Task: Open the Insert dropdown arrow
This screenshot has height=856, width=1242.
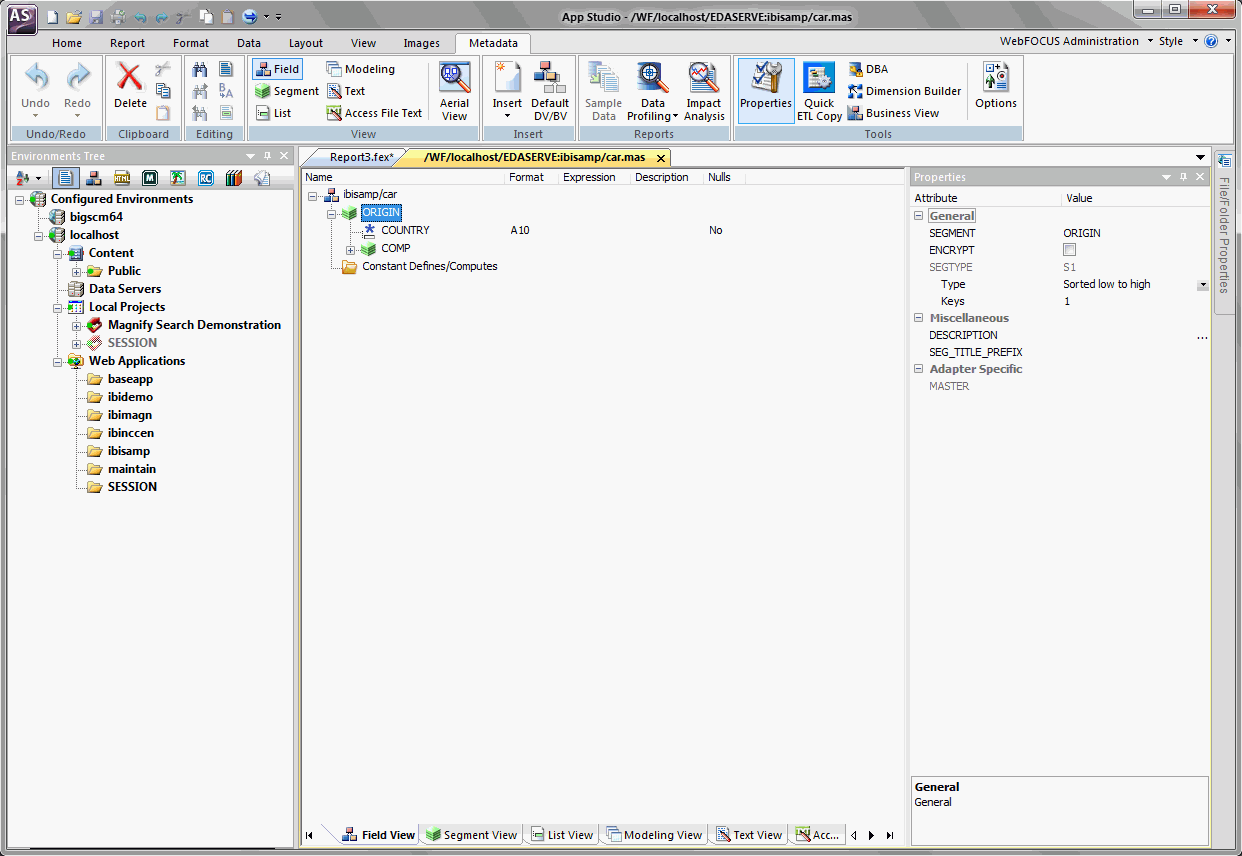Action: (507, 116)
